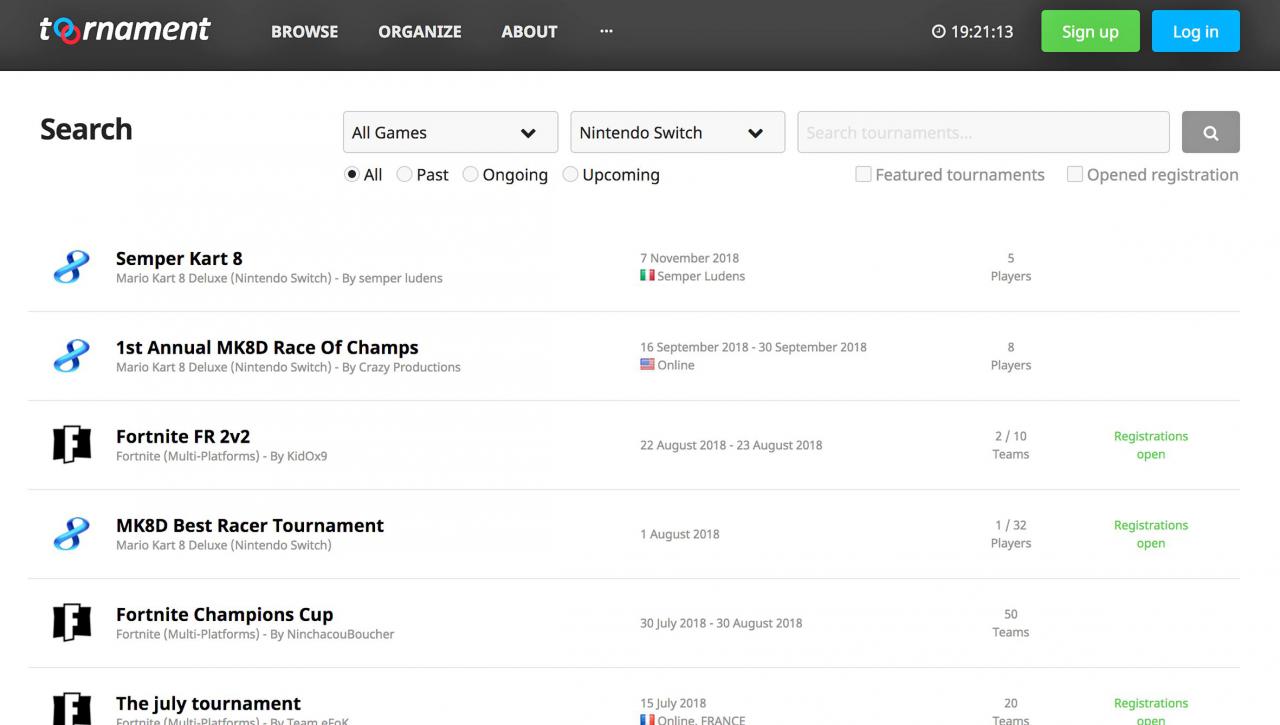Viewport: 1280px width, 725px height.
Task: Open the ABOUT menu
Action: click(x=529, y=32)
